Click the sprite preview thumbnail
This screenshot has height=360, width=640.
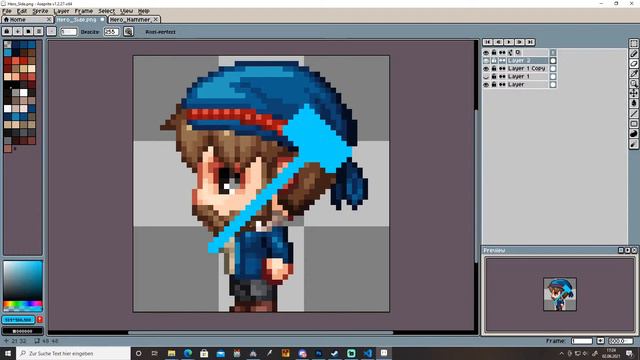point(560,294)
